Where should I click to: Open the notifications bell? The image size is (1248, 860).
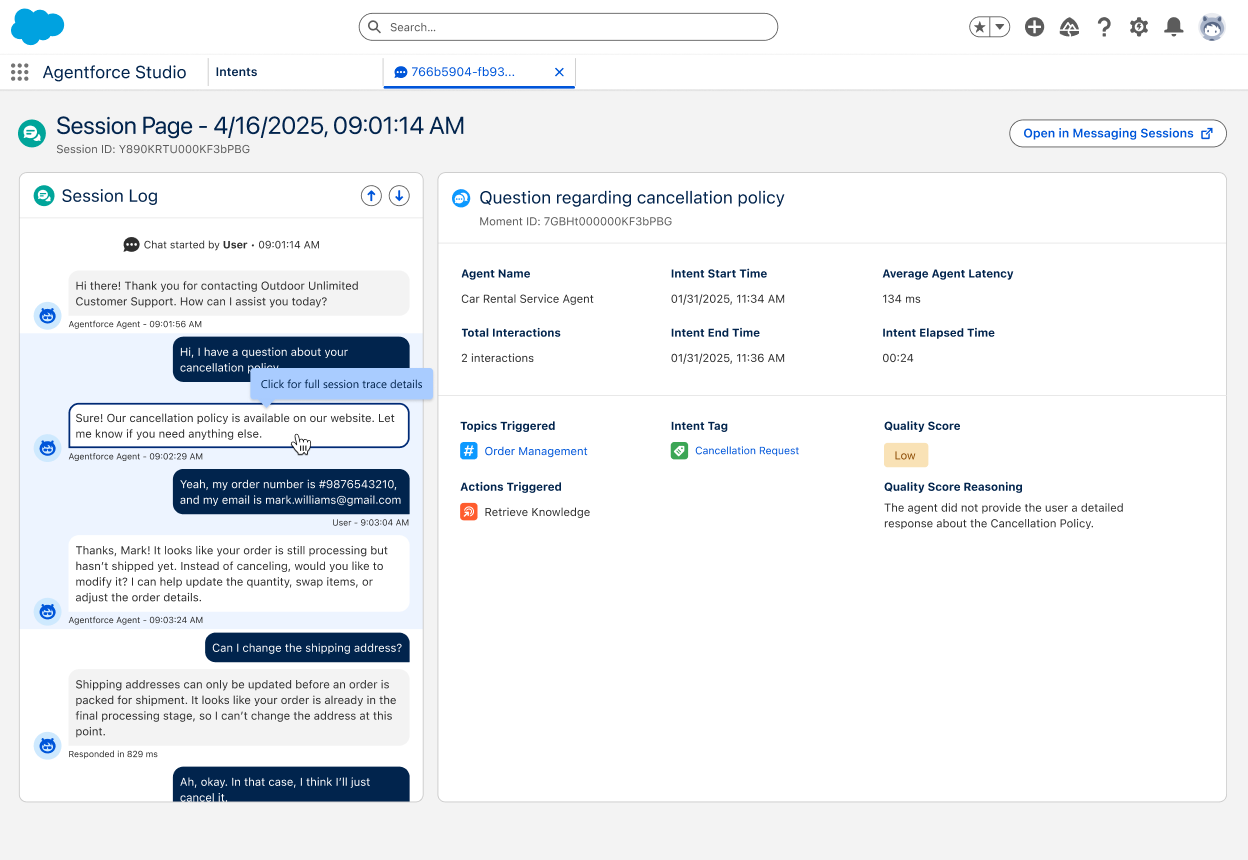pyautogui.click(x=1174, y=27)
